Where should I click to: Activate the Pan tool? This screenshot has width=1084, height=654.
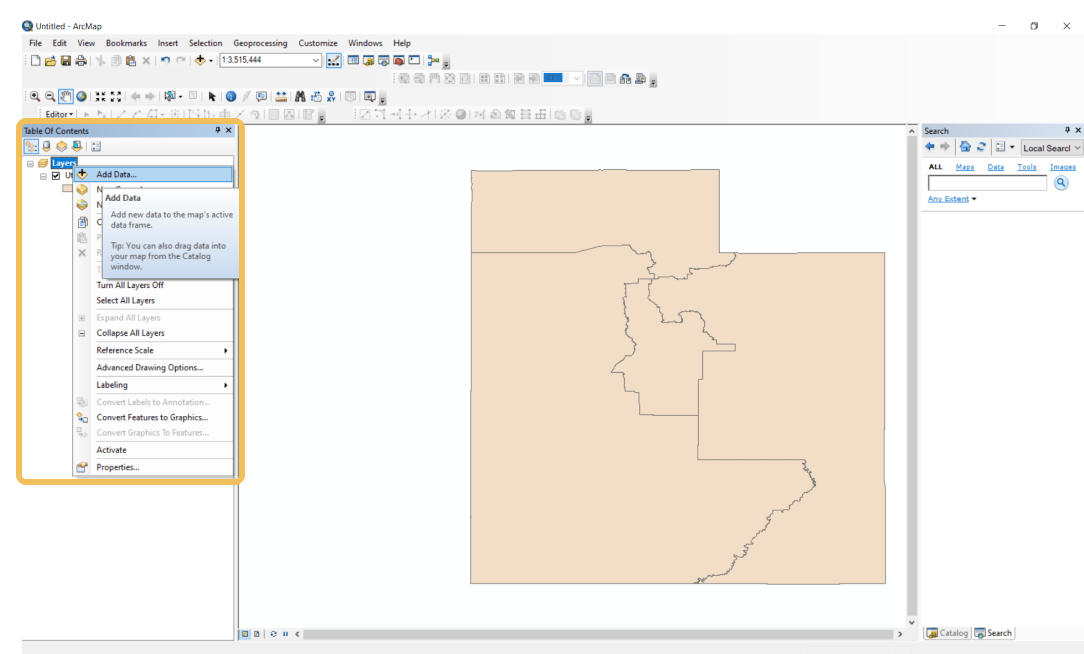[x=65, y=97]
